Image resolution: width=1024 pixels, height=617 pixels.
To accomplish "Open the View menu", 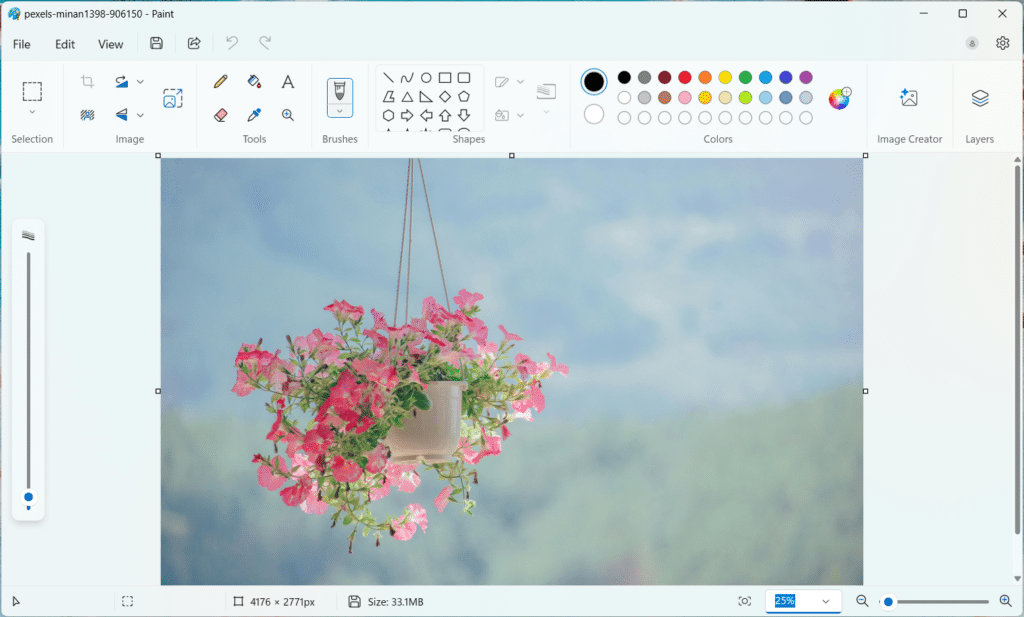I will (x=110, y=44).
